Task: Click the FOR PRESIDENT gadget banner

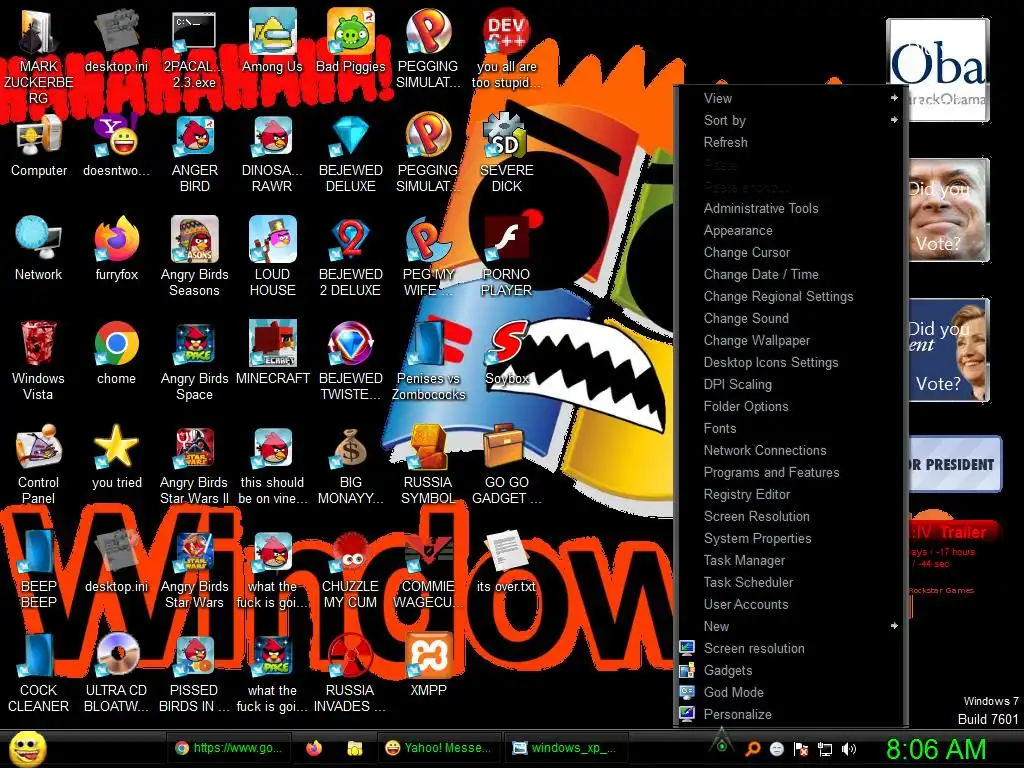Action: [x=955, y=464]
